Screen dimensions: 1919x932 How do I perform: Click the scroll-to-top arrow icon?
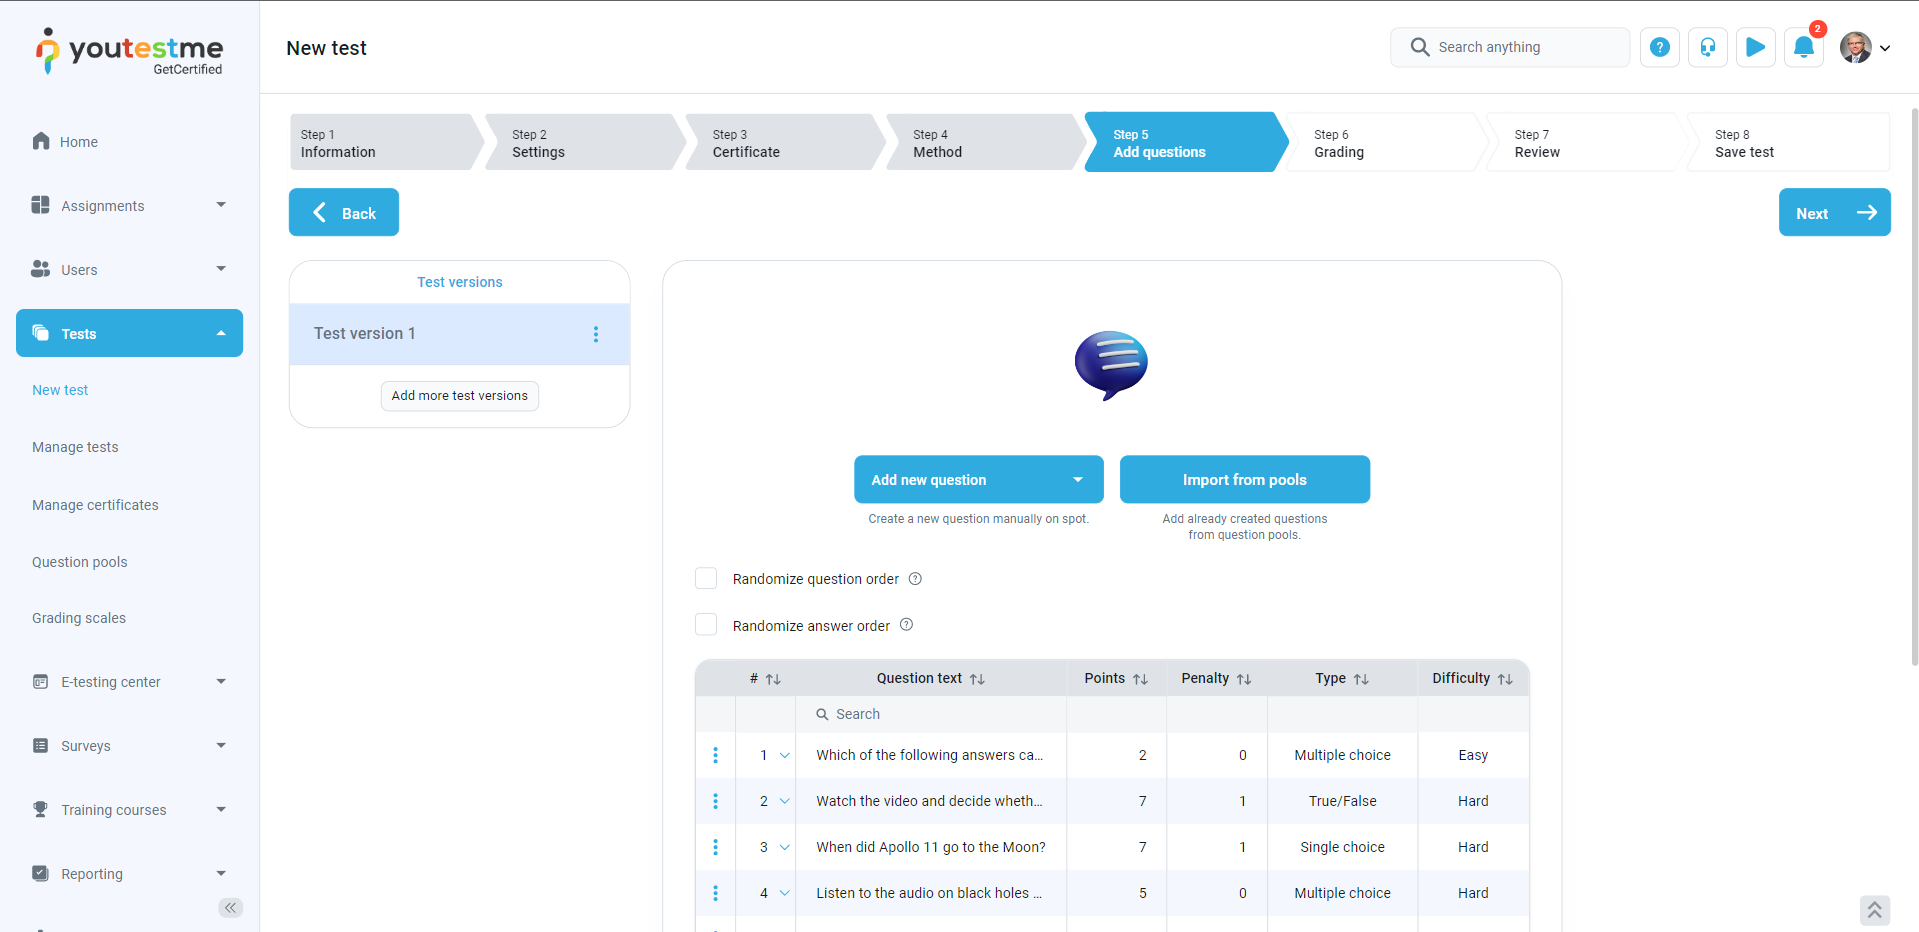pyautogui.click(x=1874, y=909)
